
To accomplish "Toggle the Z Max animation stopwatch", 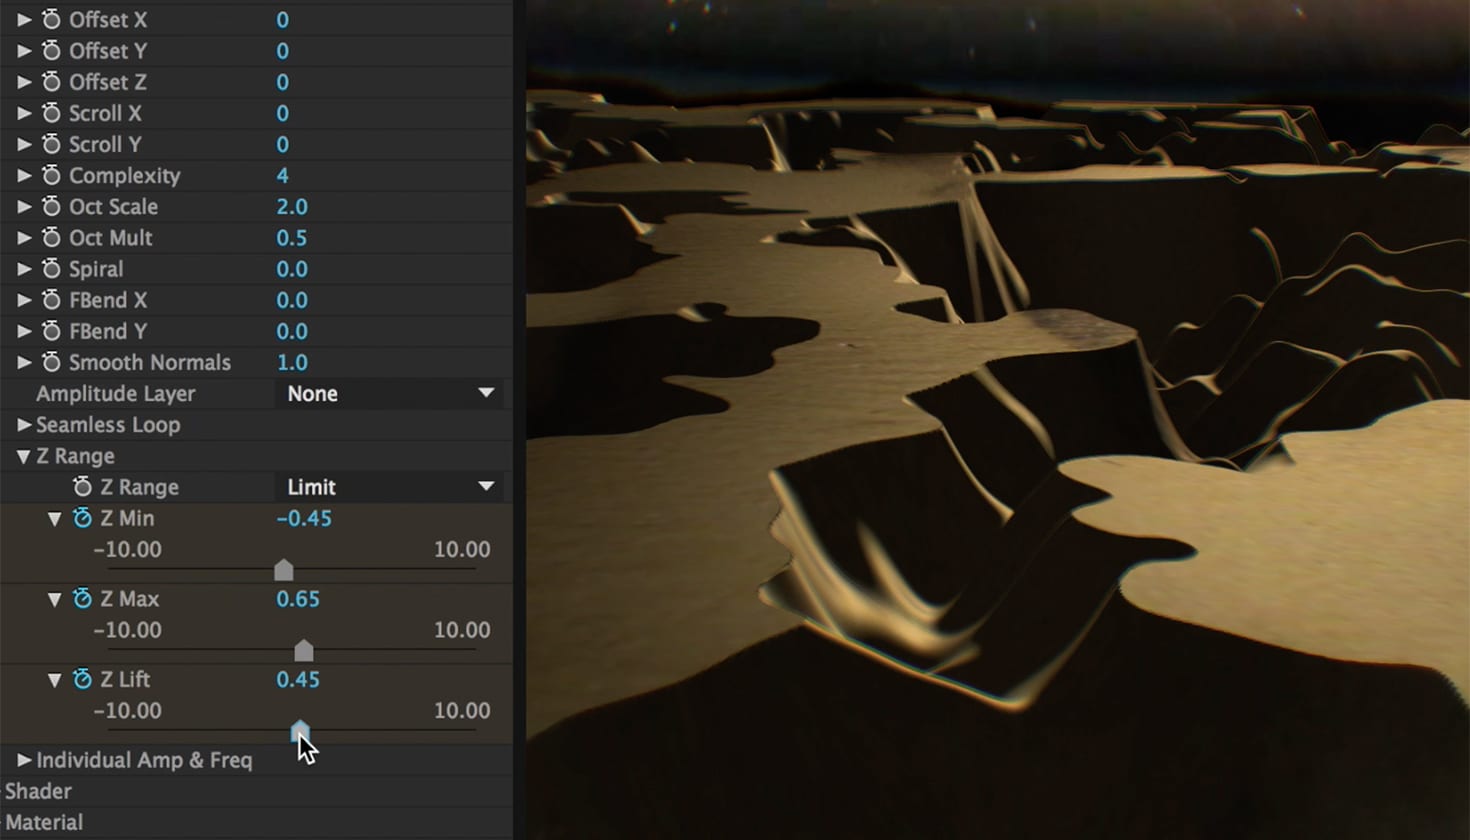I will coord(82,599).
